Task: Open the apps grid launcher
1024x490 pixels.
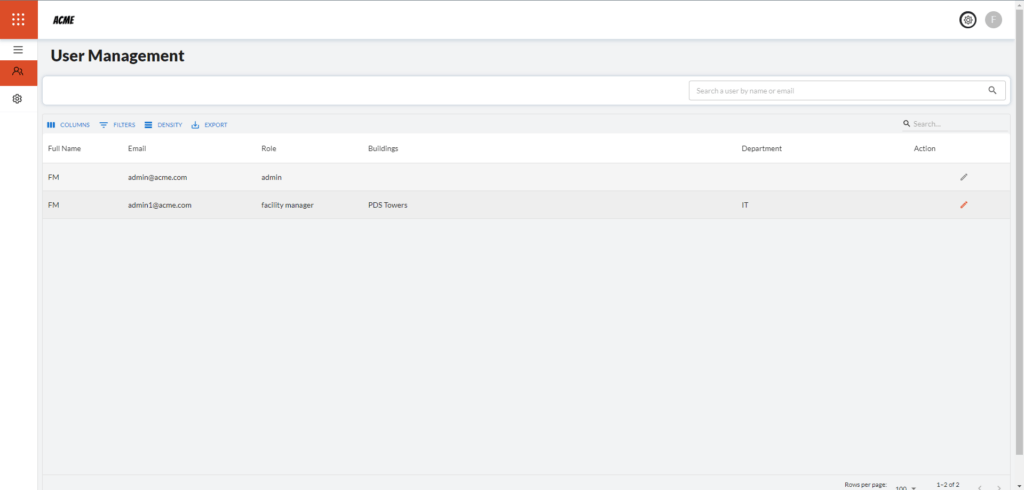Action: 18,19
